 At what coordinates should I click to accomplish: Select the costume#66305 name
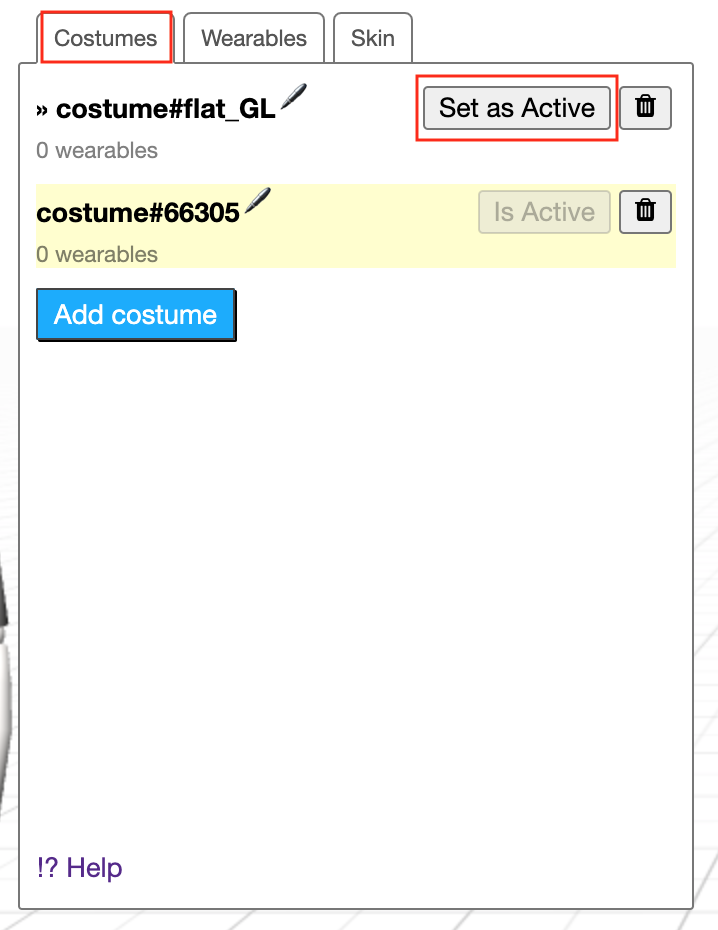point(138,213)
